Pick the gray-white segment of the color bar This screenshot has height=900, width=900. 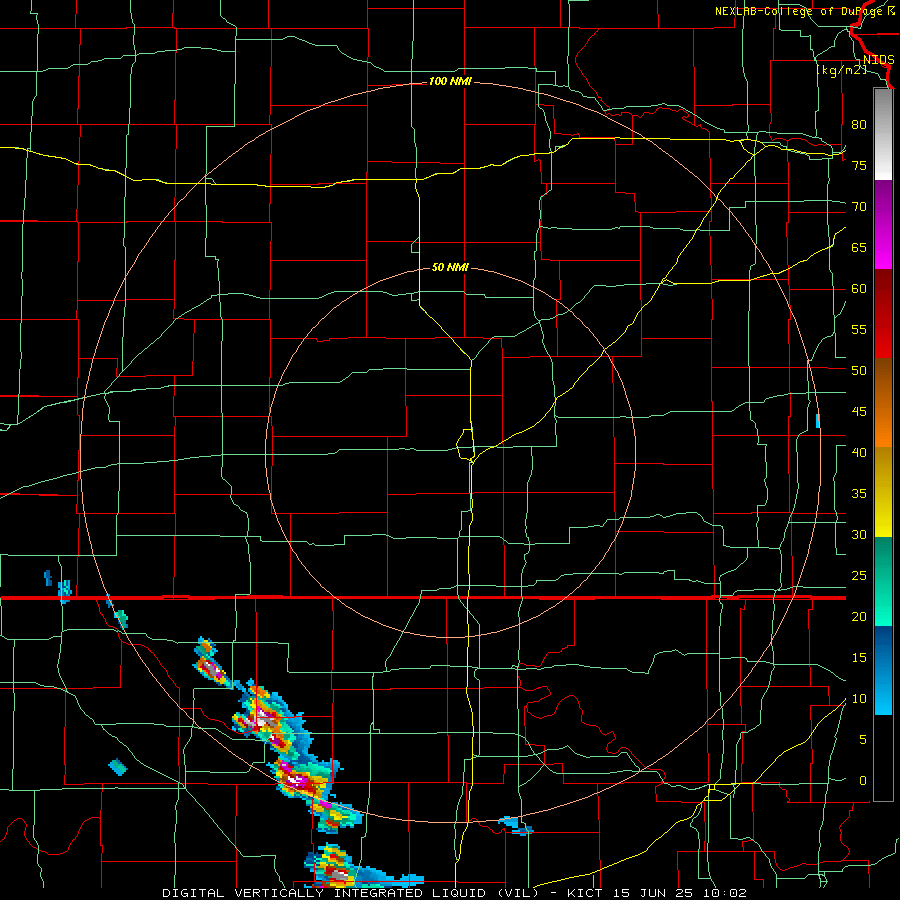(883, 134)
